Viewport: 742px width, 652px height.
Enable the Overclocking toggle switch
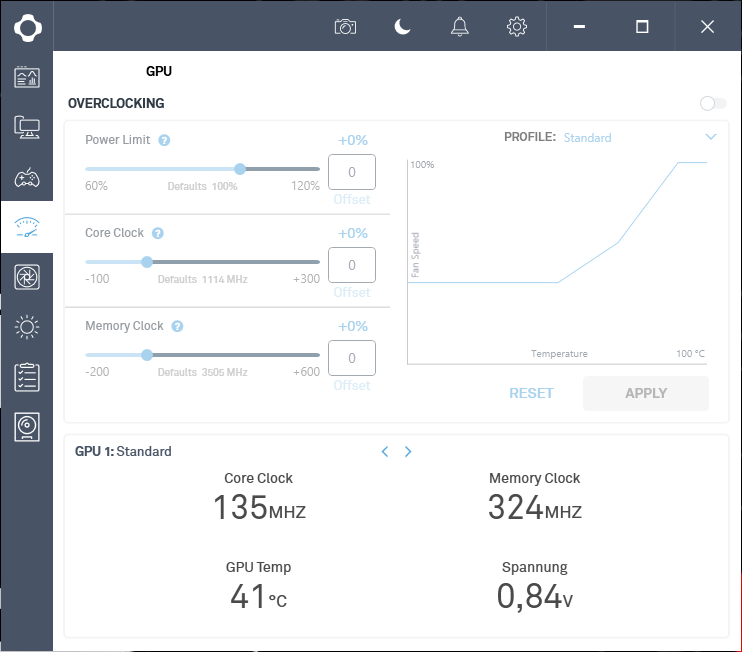tap(713, 103)
